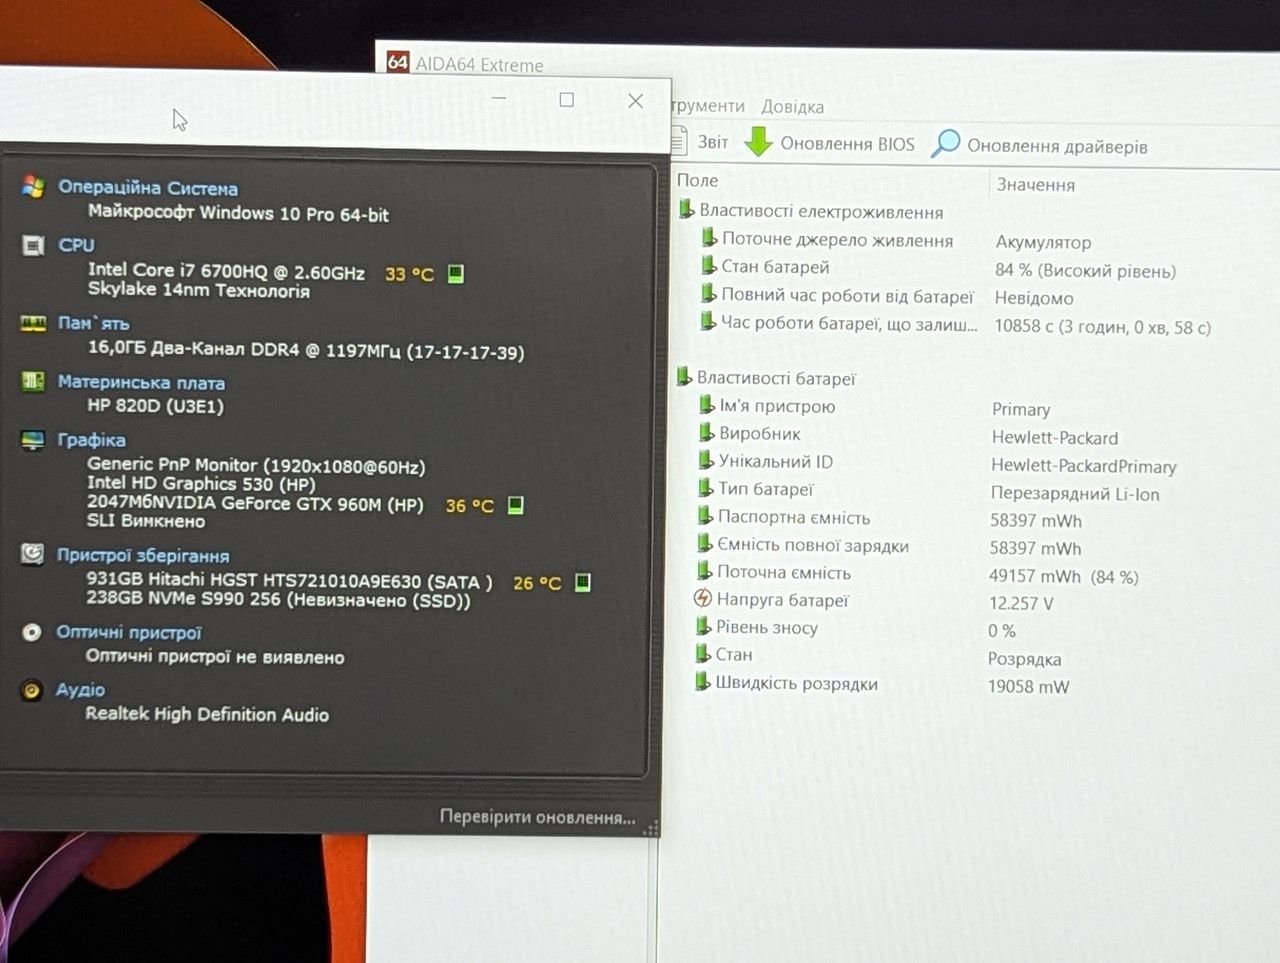The width and height of the screenshot is (1280, 963).
Task: Click the HP 820D (U3E1) motherboard text
Action: click(x=155, y=406)
